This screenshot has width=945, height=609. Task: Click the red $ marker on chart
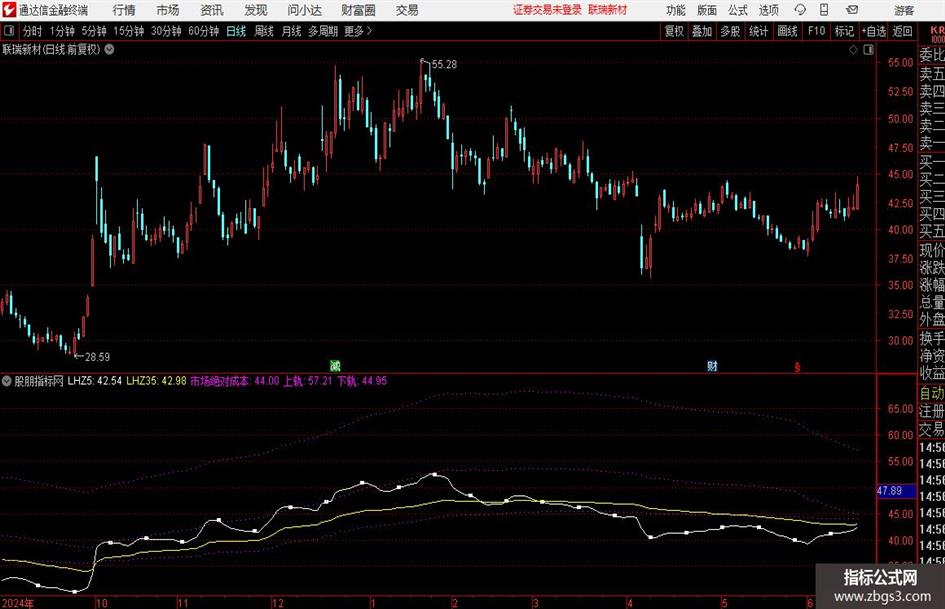pyautogui.click(x=797, y=366)
